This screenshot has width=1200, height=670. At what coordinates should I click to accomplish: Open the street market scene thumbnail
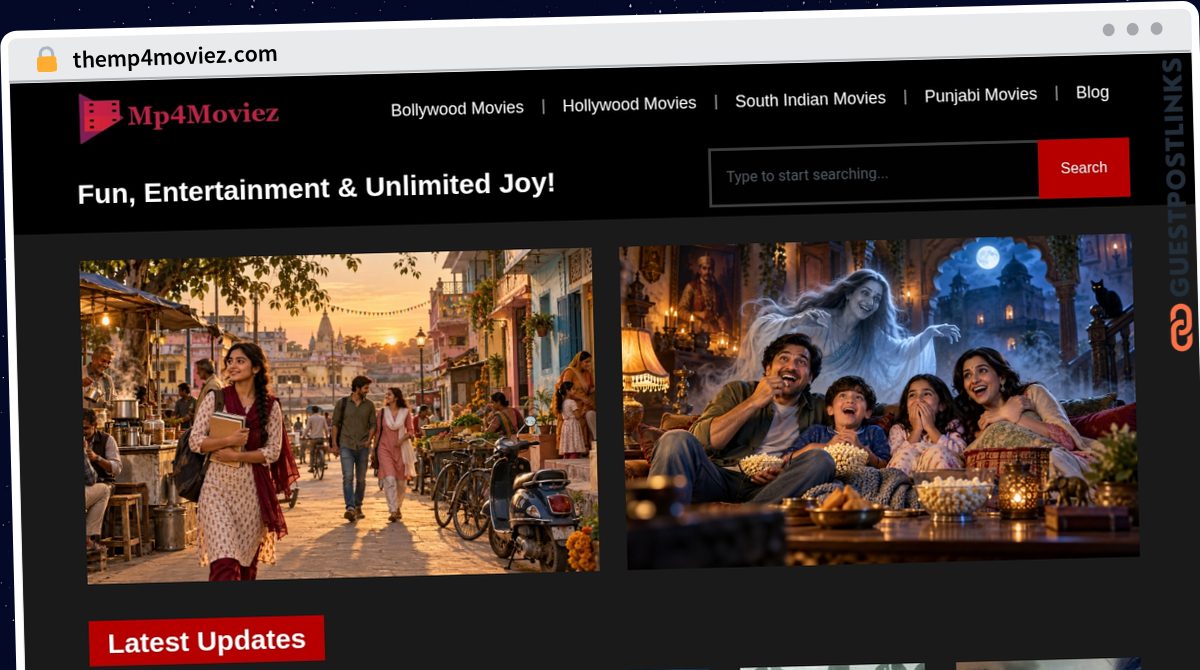[338, 415]
